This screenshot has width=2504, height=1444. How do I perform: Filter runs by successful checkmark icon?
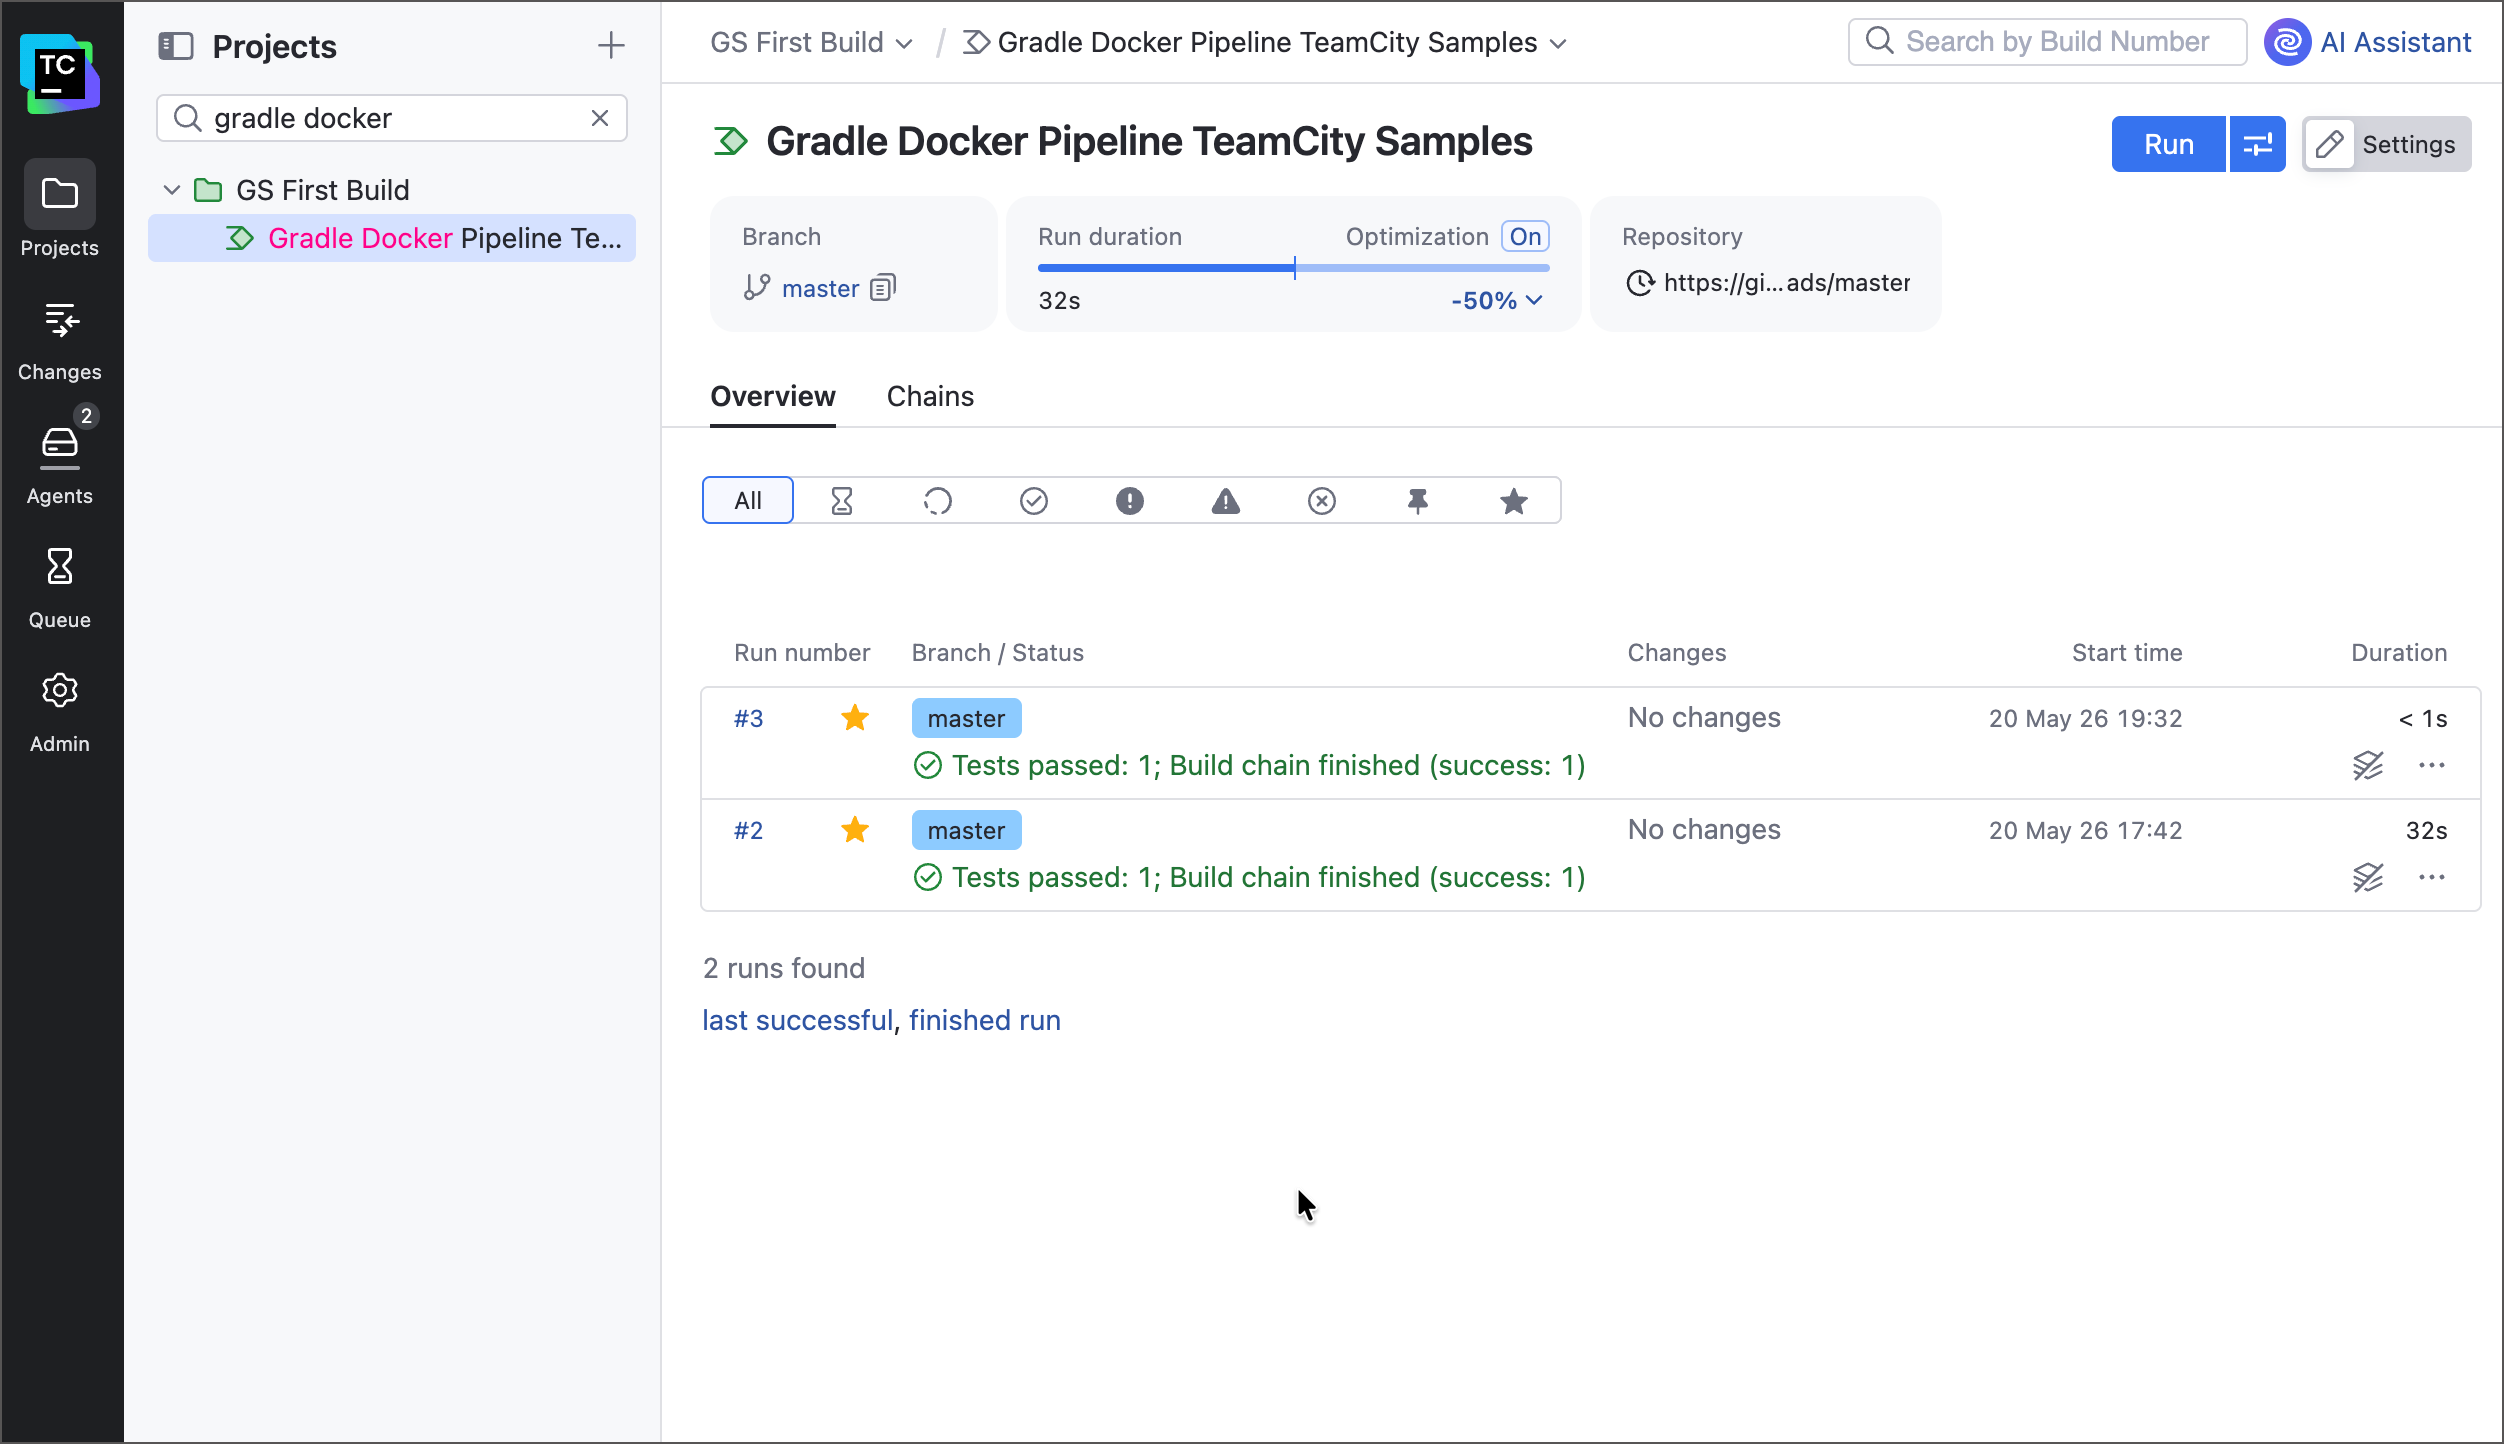coord(1034,500)
